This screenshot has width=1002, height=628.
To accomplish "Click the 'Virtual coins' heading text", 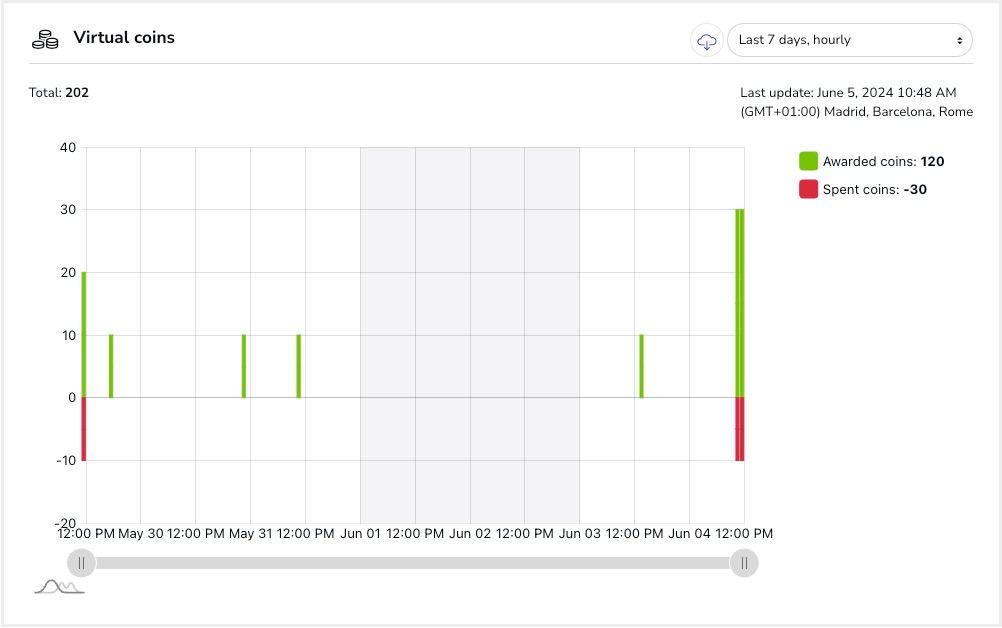I will click(x=124, y=38).
